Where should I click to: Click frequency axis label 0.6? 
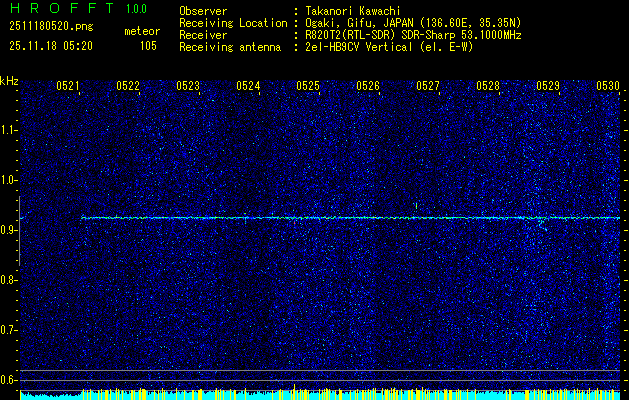click(7, 380)
